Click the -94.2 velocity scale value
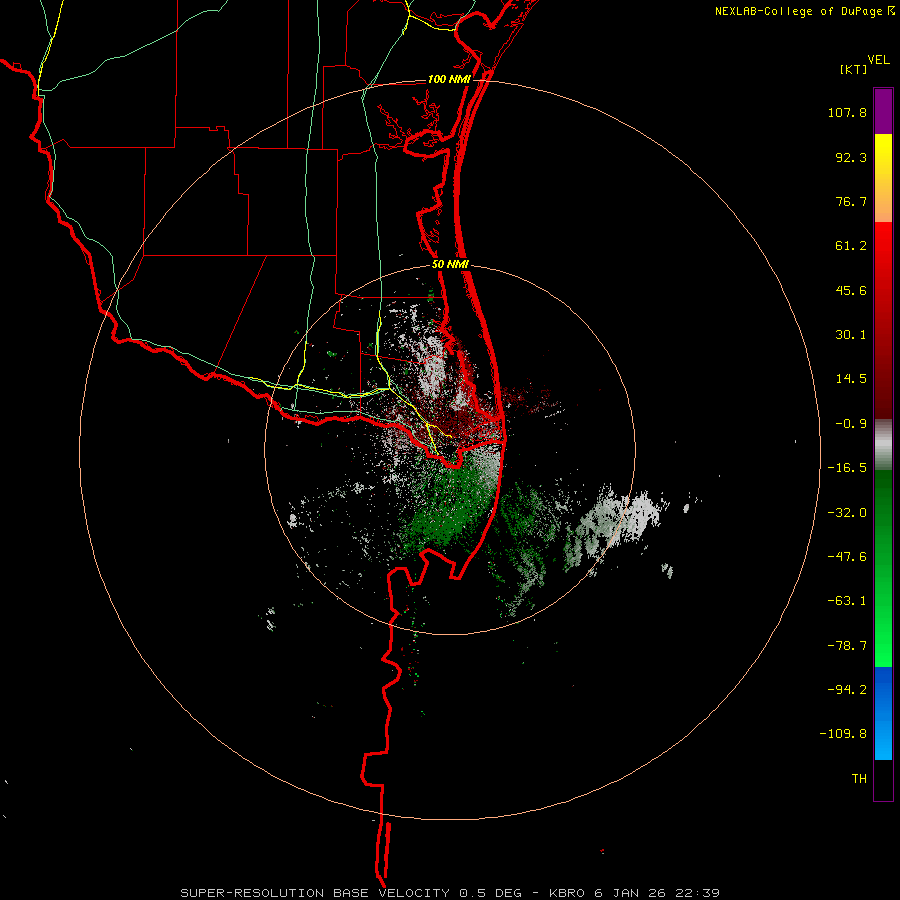The width and height of the screenshot is (900, 900). pos(847,690)
